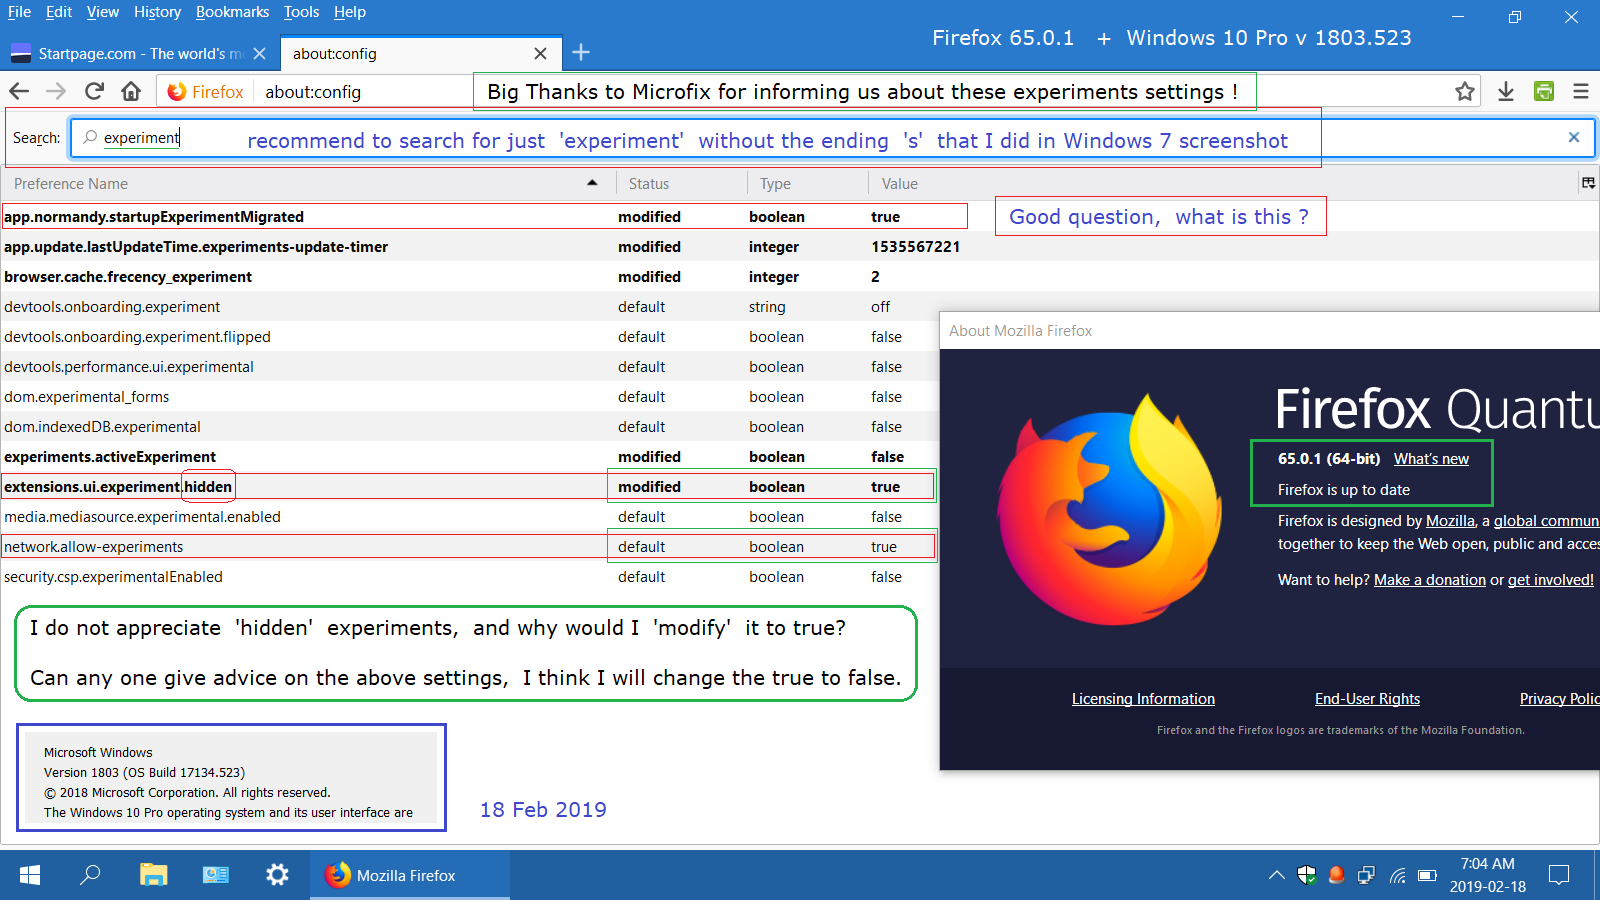Open File Explorer from the taskbar
Screen dimensions: 1600x900
click(153, 875)
